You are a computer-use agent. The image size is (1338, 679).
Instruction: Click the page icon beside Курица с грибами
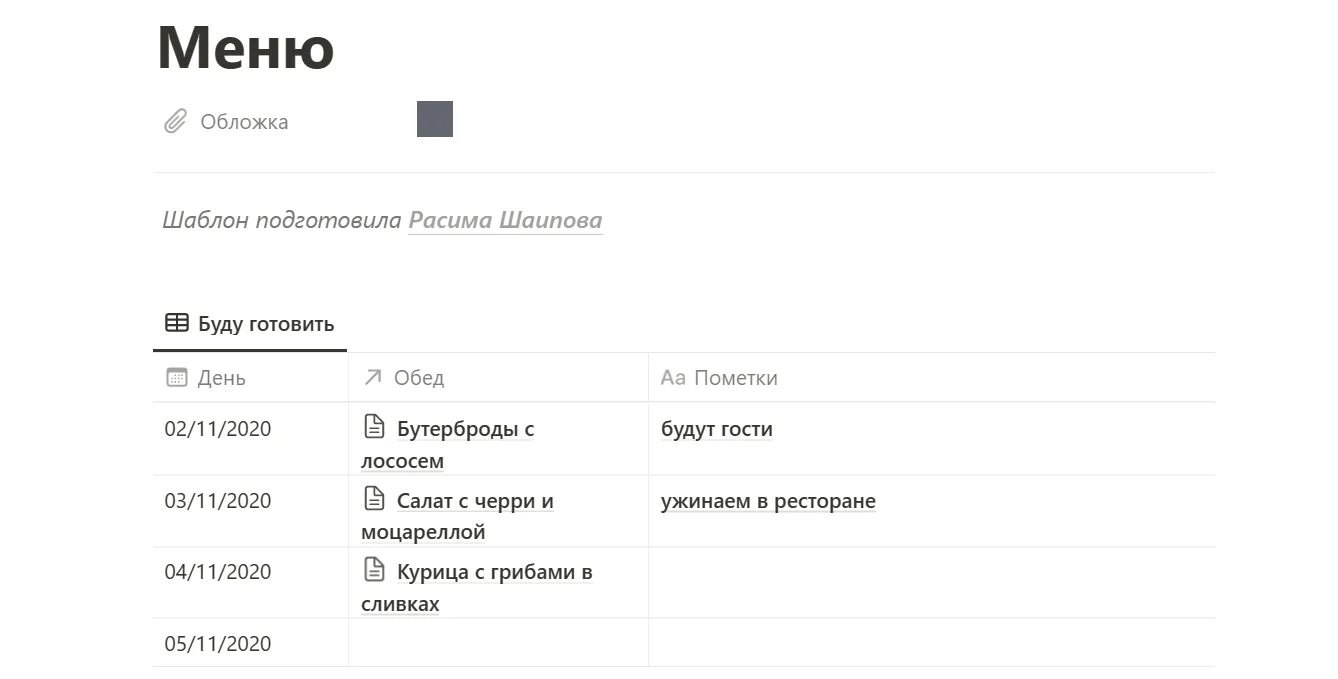tap(374, 571)
